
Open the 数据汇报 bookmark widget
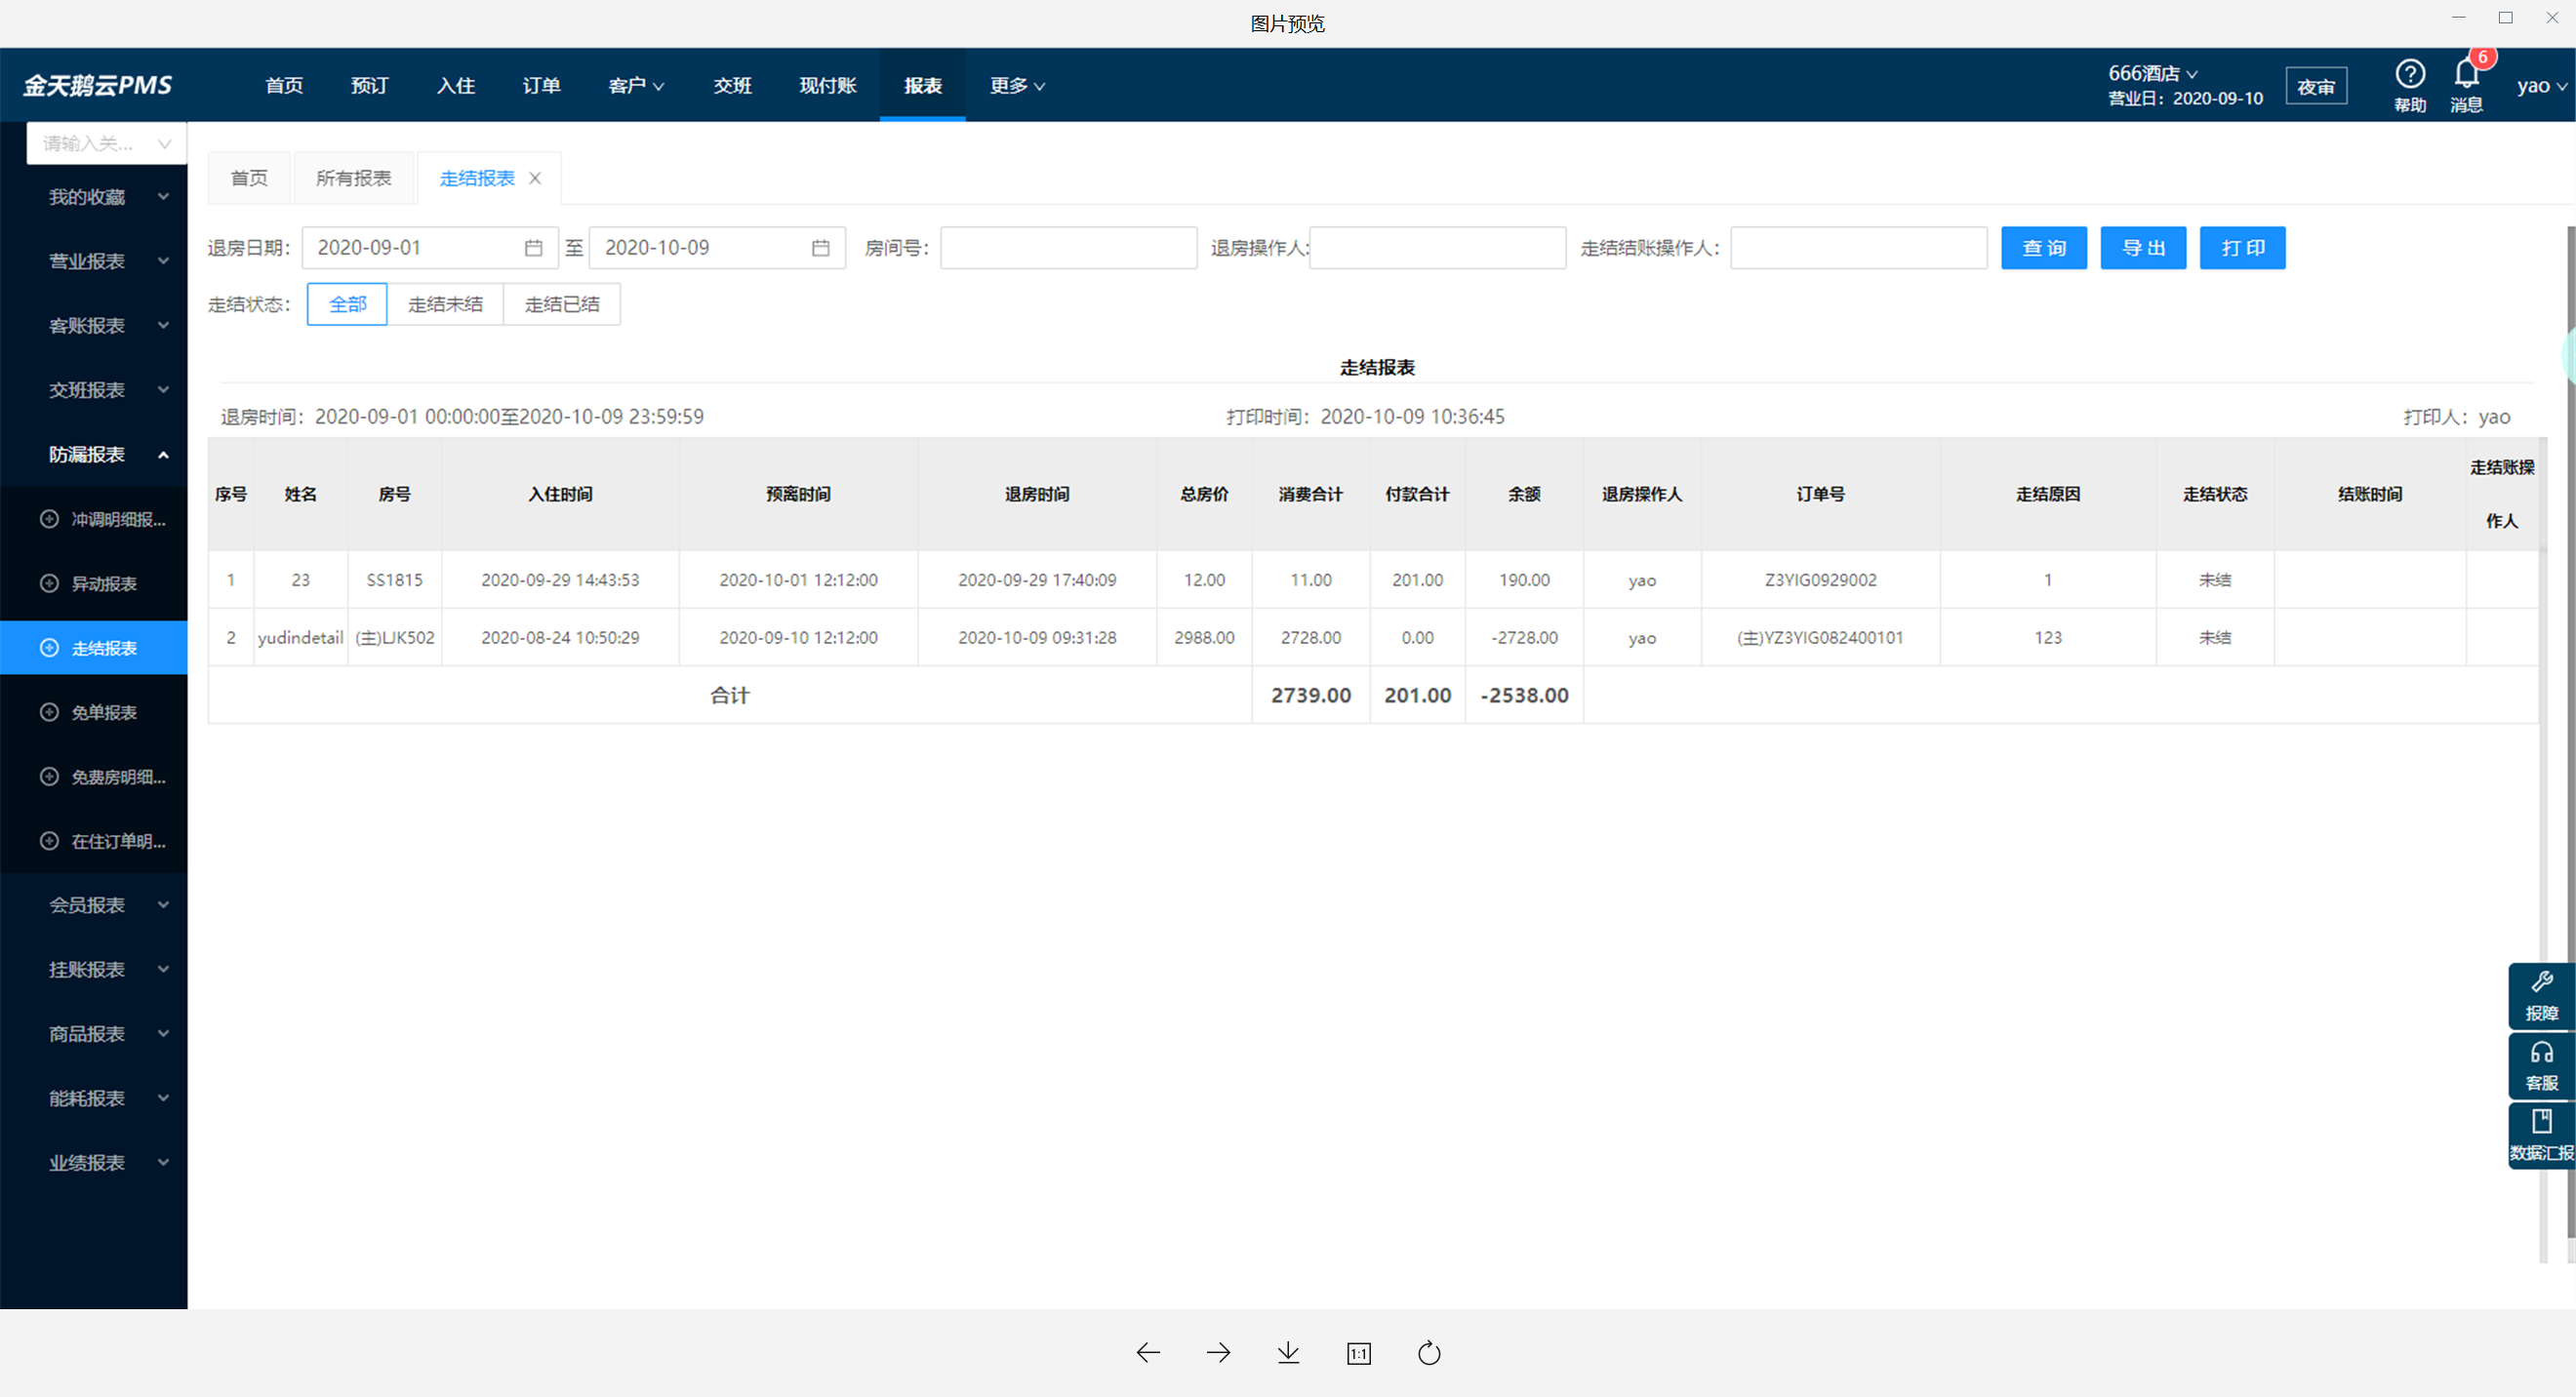pyautogui.click(x=2541, y=1135)
